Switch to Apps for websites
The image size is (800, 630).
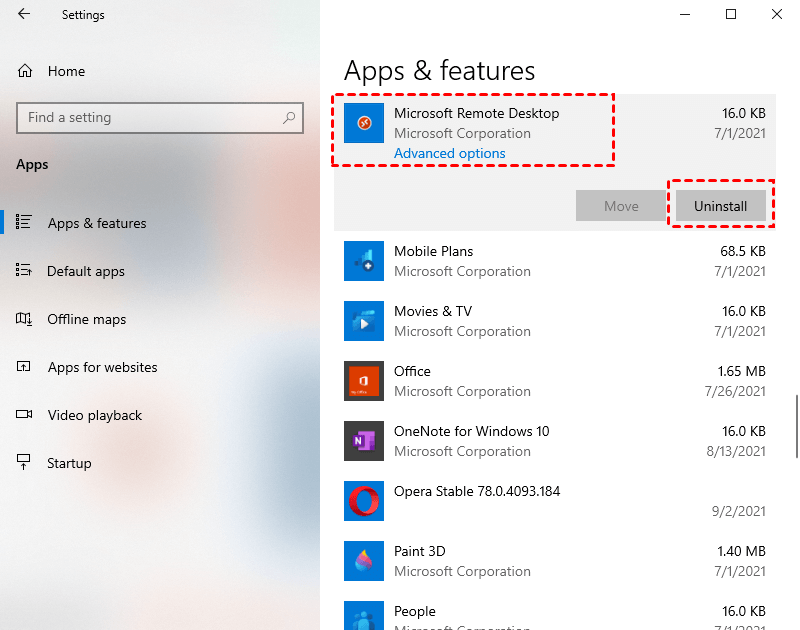102,367
